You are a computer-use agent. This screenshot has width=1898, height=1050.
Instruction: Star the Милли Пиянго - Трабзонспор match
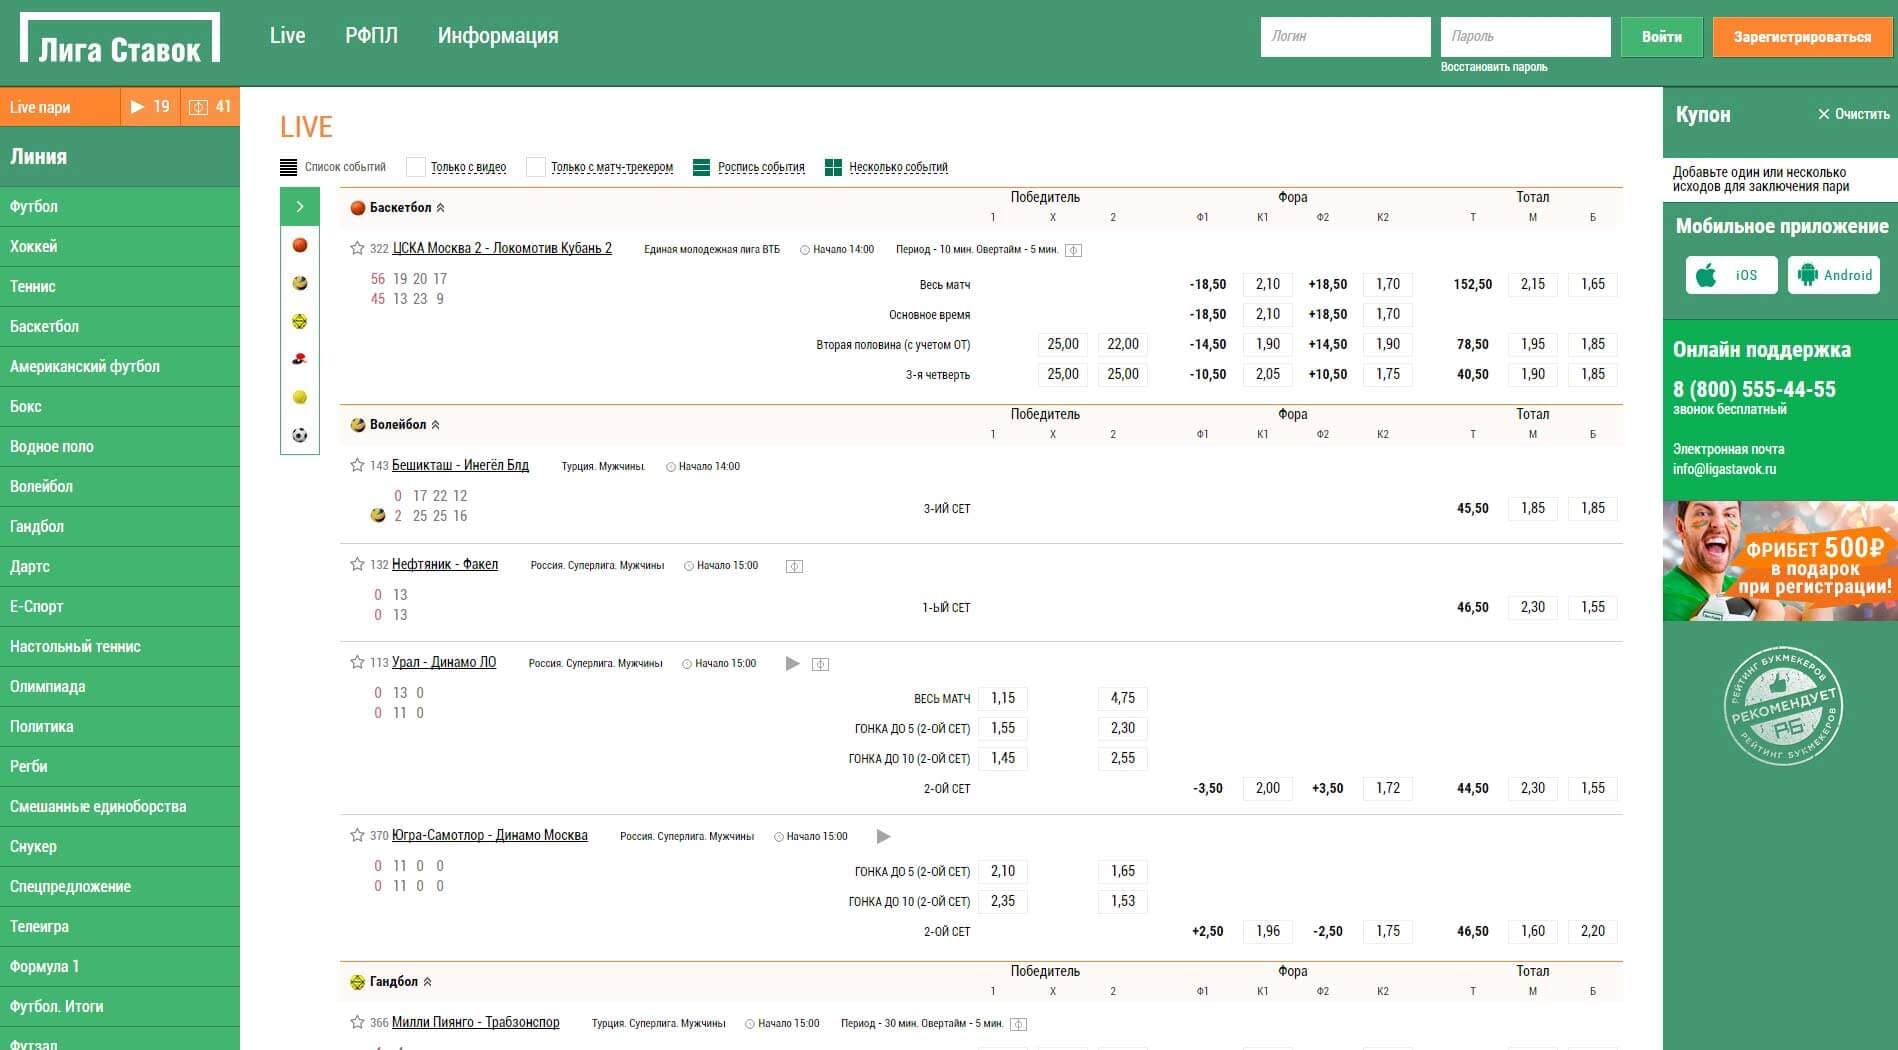click(357, 1022)
